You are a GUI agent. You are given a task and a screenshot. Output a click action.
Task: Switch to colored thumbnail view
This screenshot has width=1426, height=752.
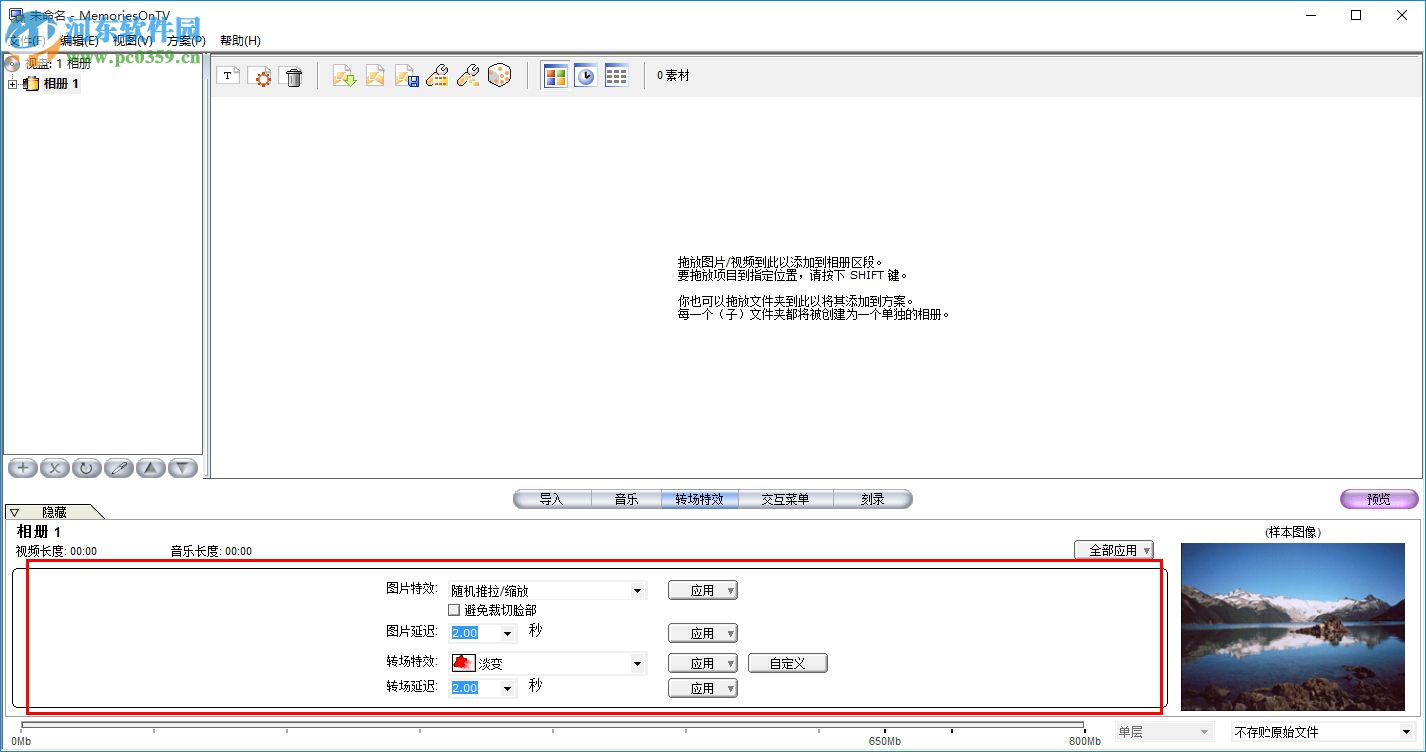point(555,76)
